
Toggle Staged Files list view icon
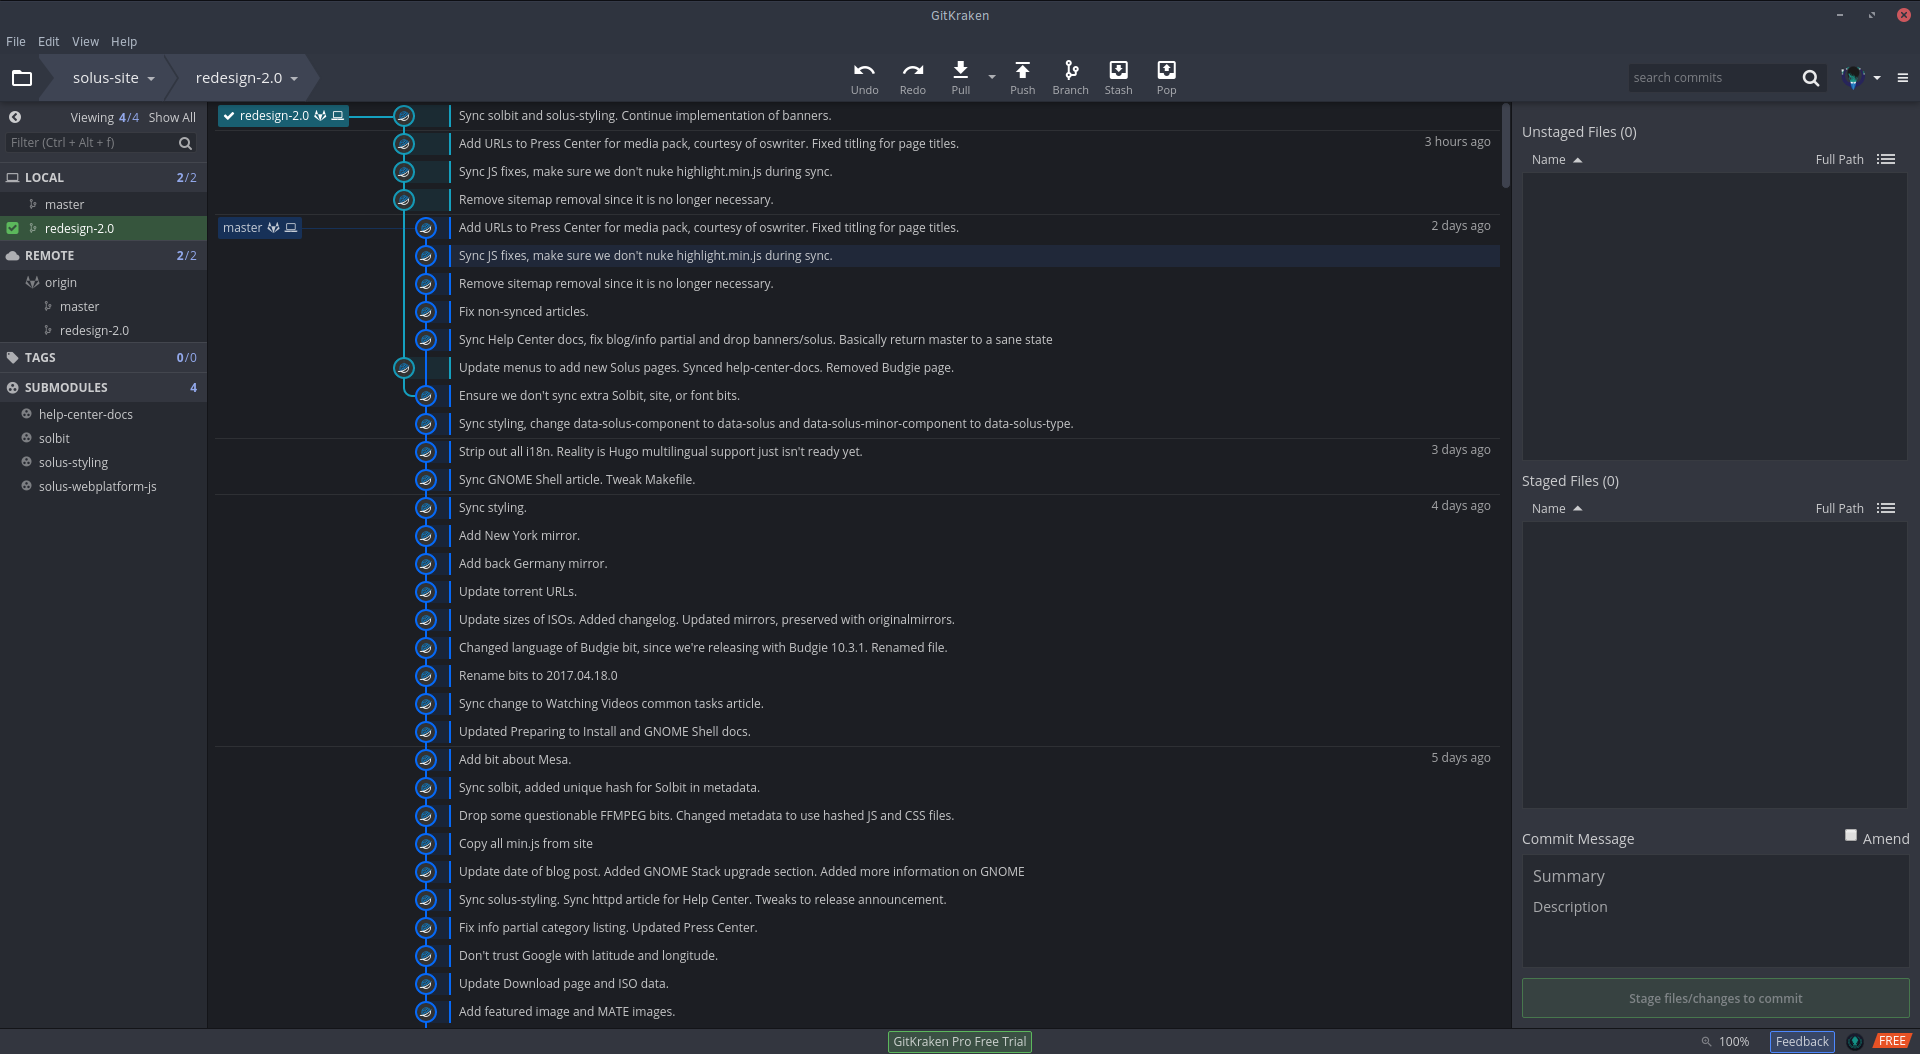1886,508
